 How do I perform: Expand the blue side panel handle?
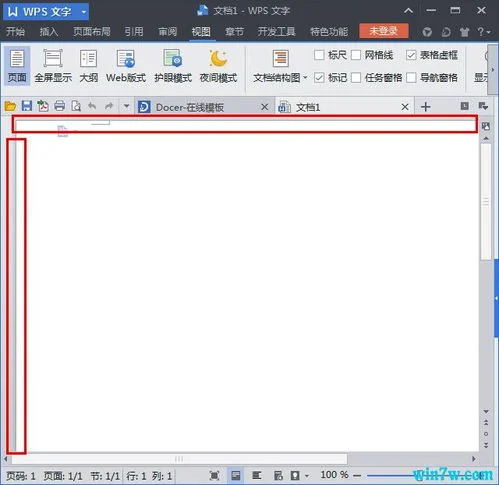pos(496,298)
